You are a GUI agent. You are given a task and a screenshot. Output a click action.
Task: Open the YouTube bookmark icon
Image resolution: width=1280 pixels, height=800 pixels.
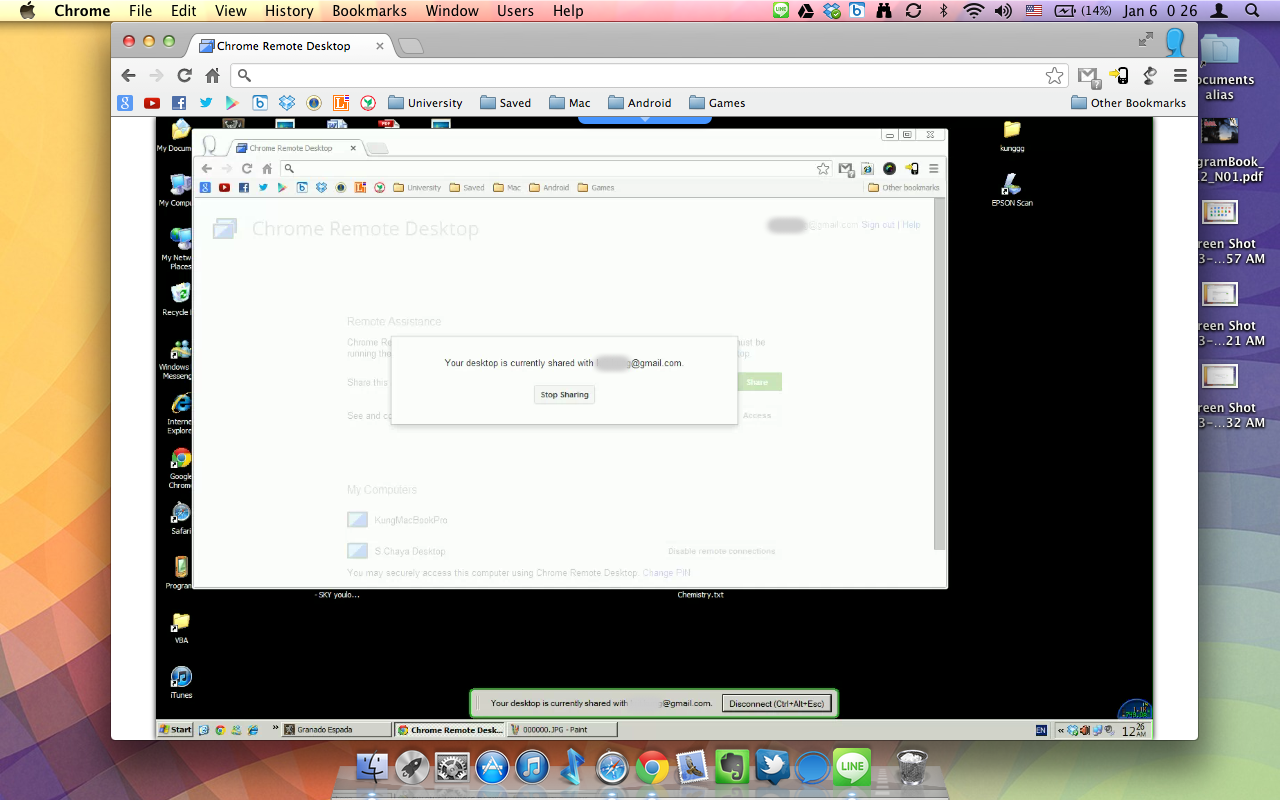pyautogui.click(x=152, y=103)
